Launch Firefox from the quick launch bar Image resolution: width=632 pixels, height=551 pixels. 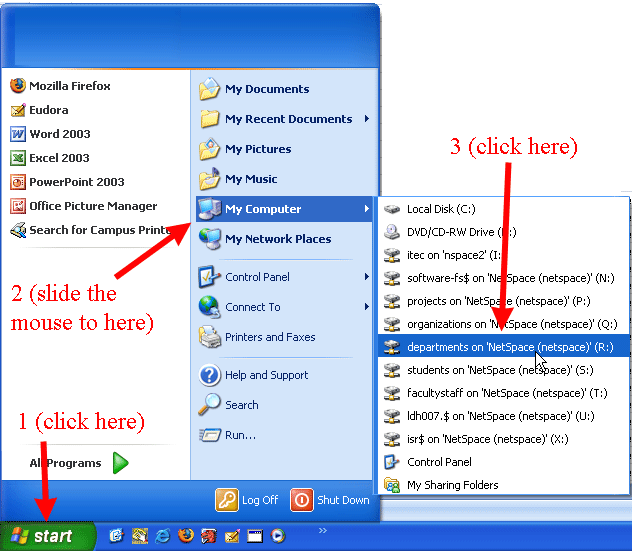[x=186, y=535]
